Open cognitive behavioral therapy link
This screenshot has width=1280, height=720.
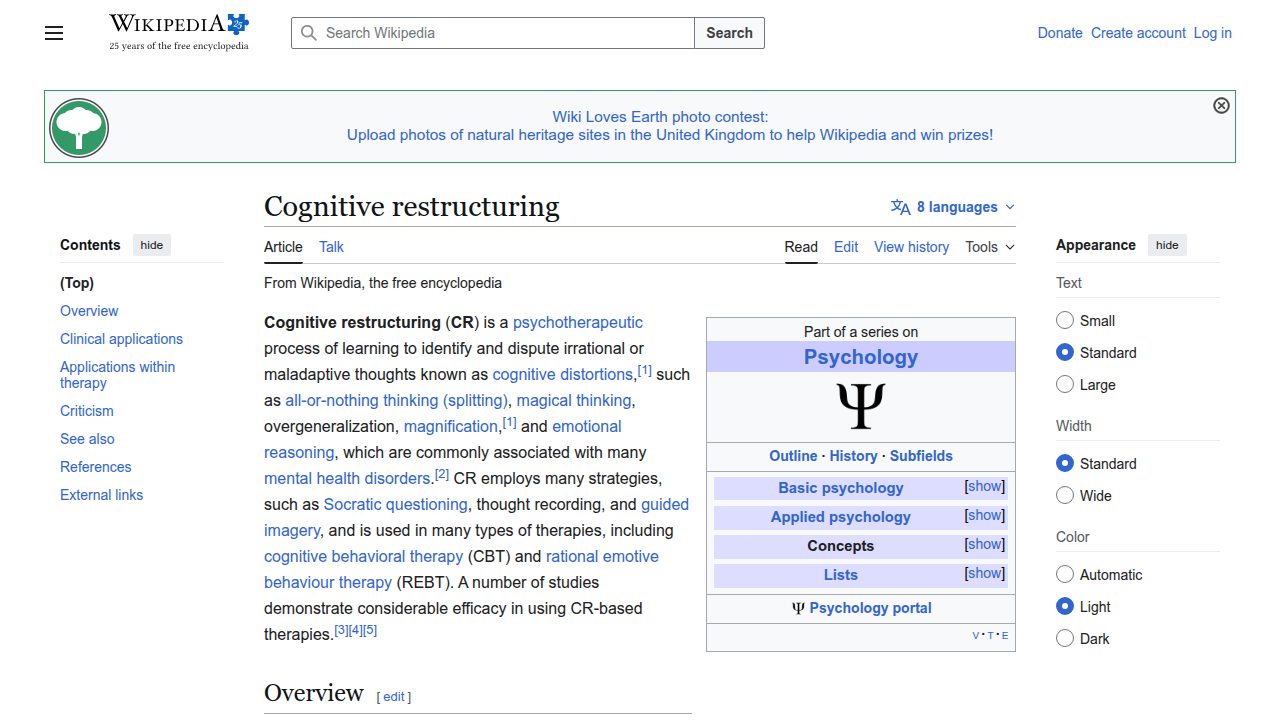coord(363,556)
